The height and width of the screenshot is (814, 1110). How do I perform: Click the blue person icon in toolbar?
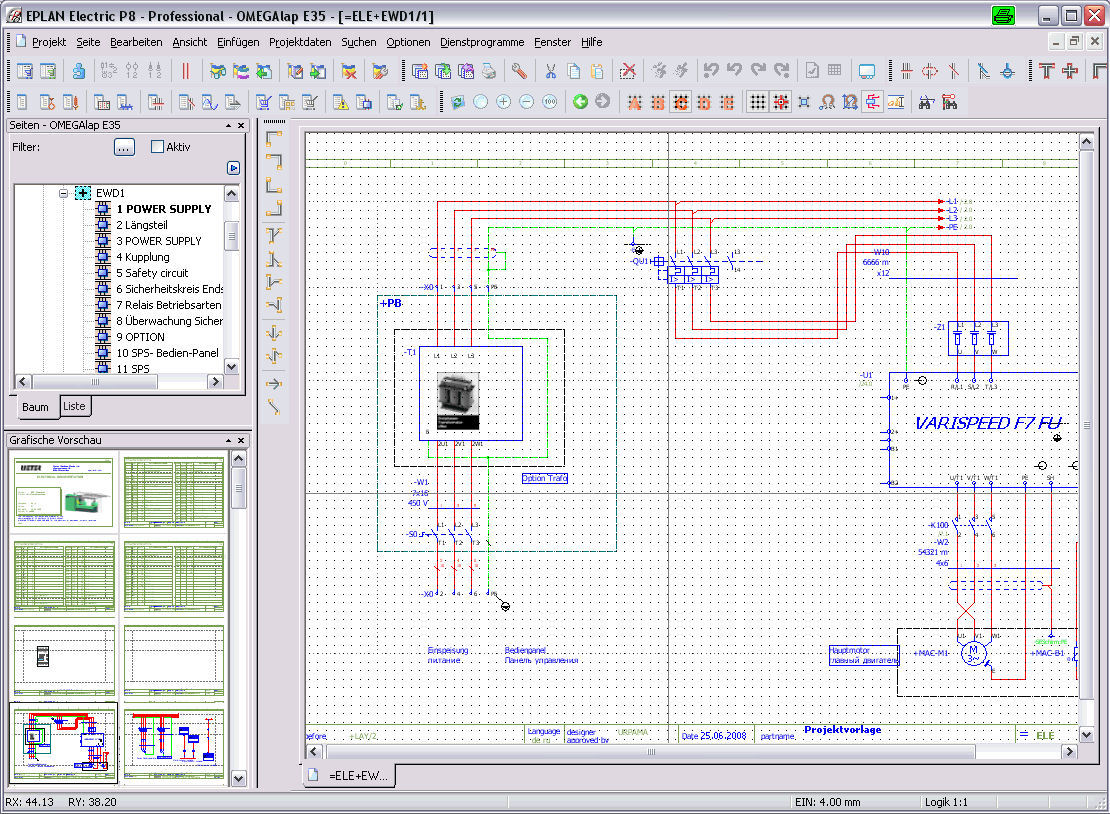79,71
